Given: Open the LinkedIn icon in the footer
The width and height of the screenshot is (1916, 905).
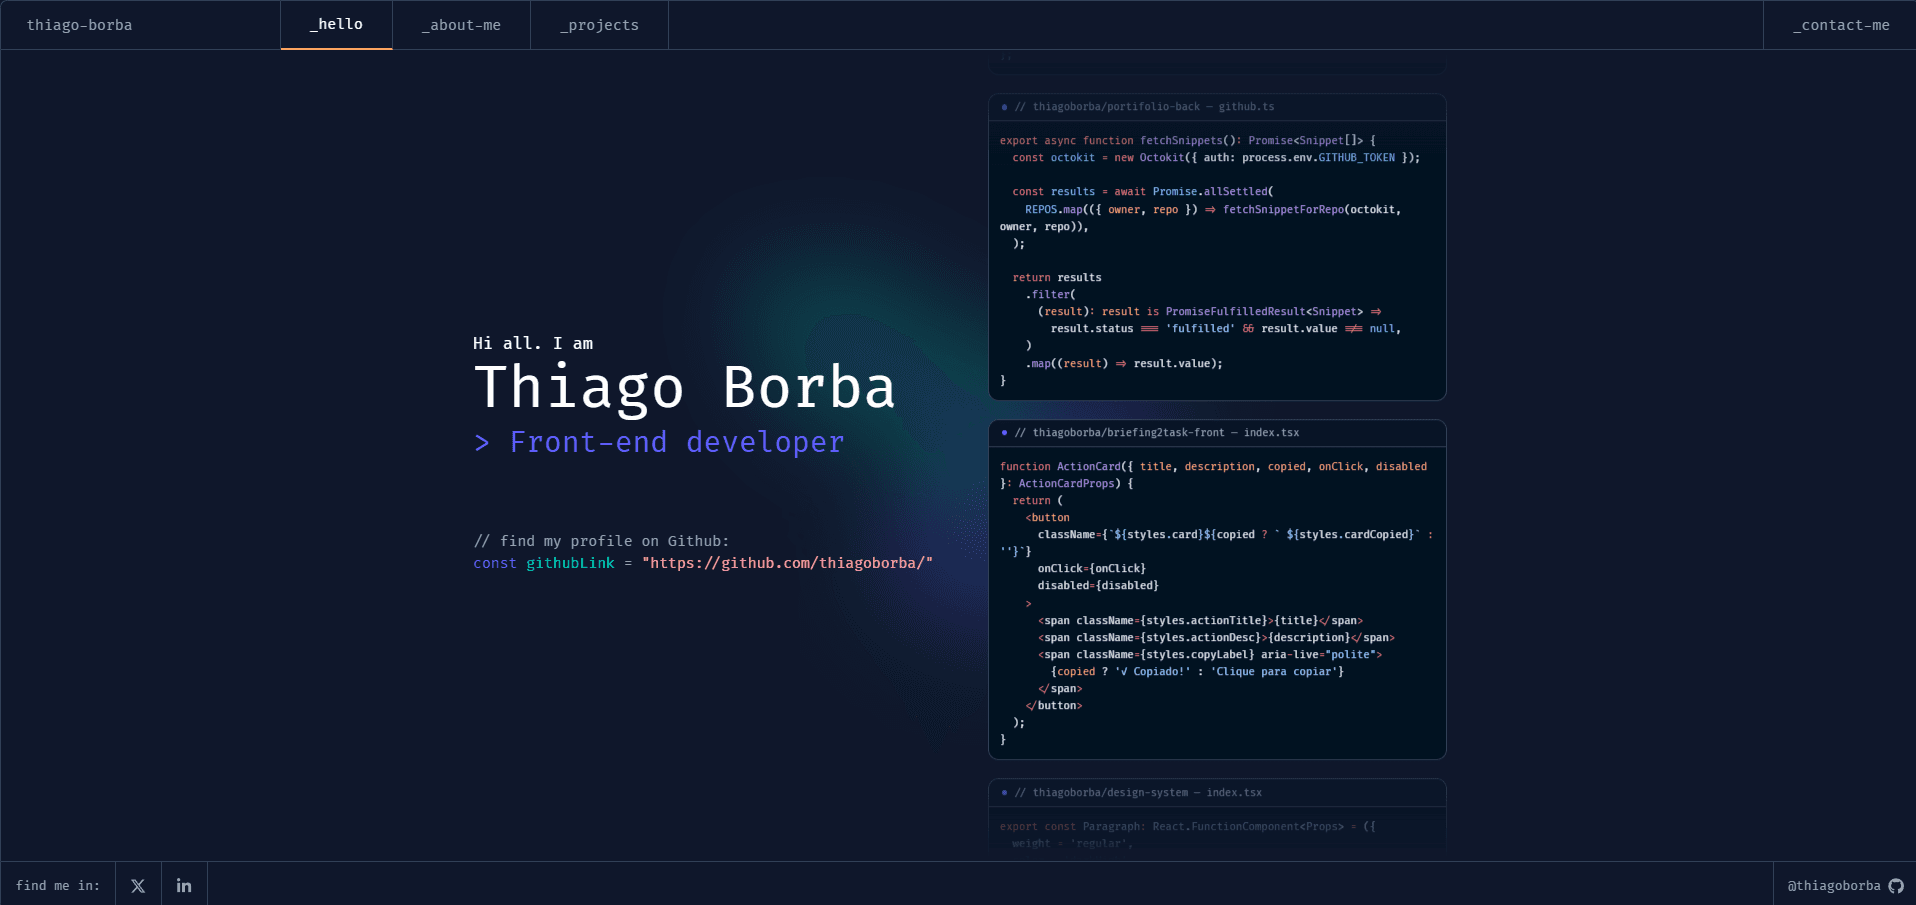Looking at the screenshot, I should click(x=184, y=885).
